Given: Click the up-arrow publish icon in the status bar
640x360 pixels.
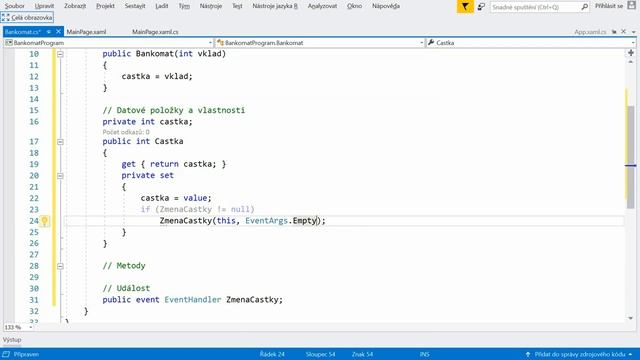Looking at the screenshot, I should coord(528,354).
